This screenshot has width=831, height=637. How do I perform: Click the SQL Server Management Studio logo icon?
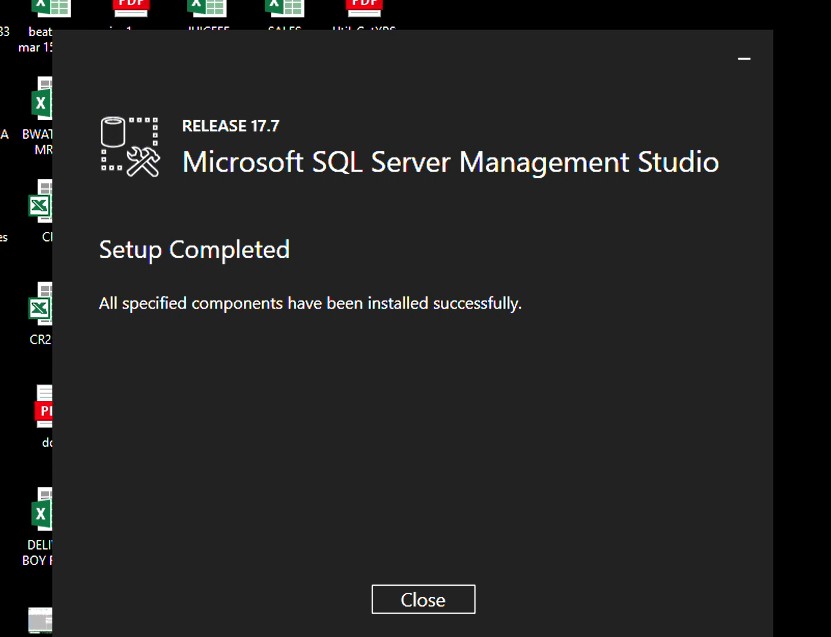click(130, 147)
